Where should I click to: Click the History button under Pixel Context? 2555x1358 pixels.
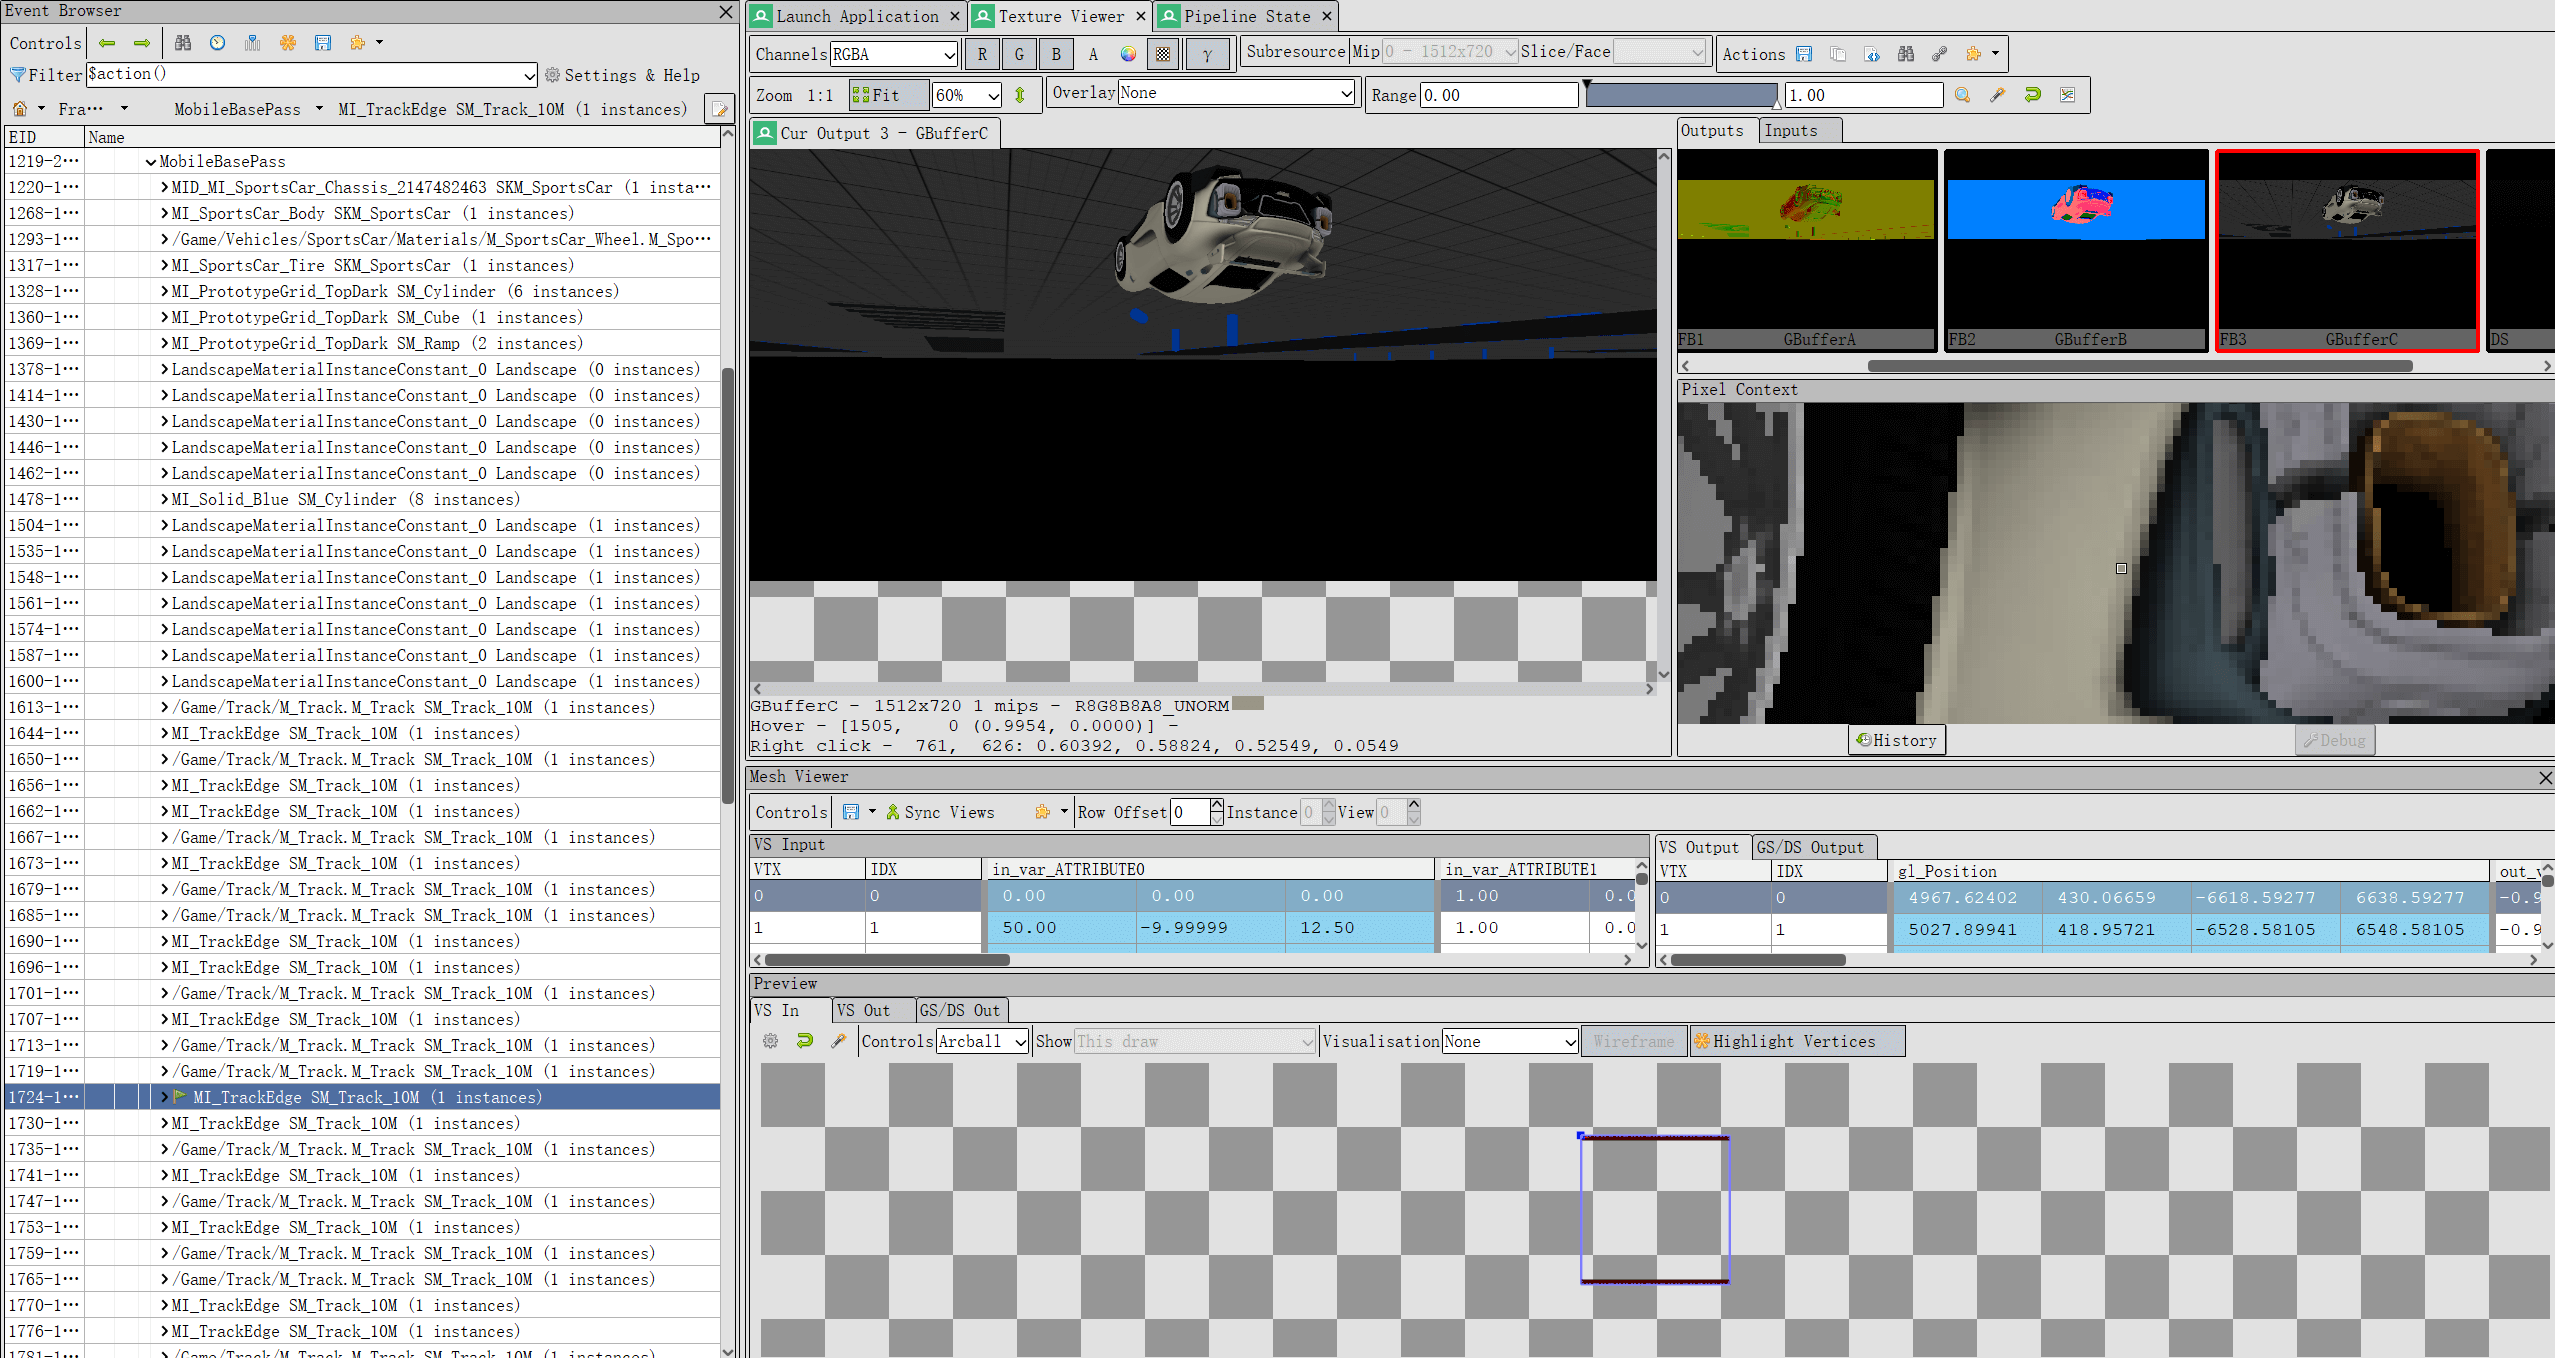(1896, 740)
